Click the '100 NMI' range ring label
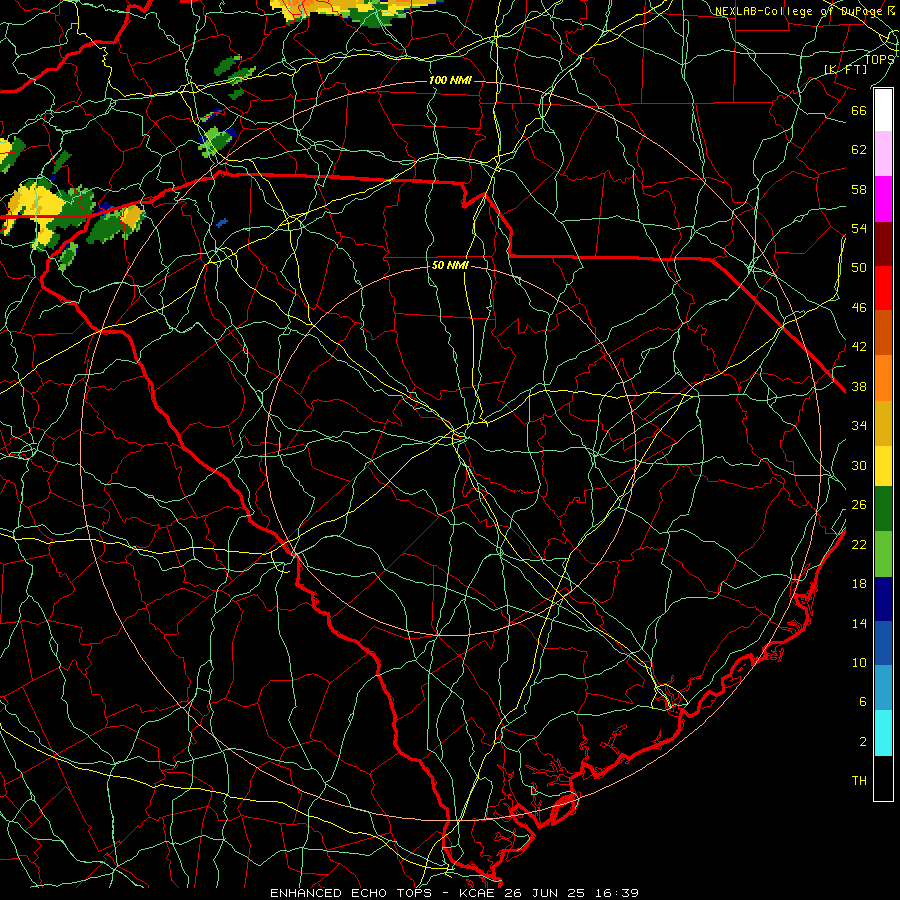 coord(450,80)
